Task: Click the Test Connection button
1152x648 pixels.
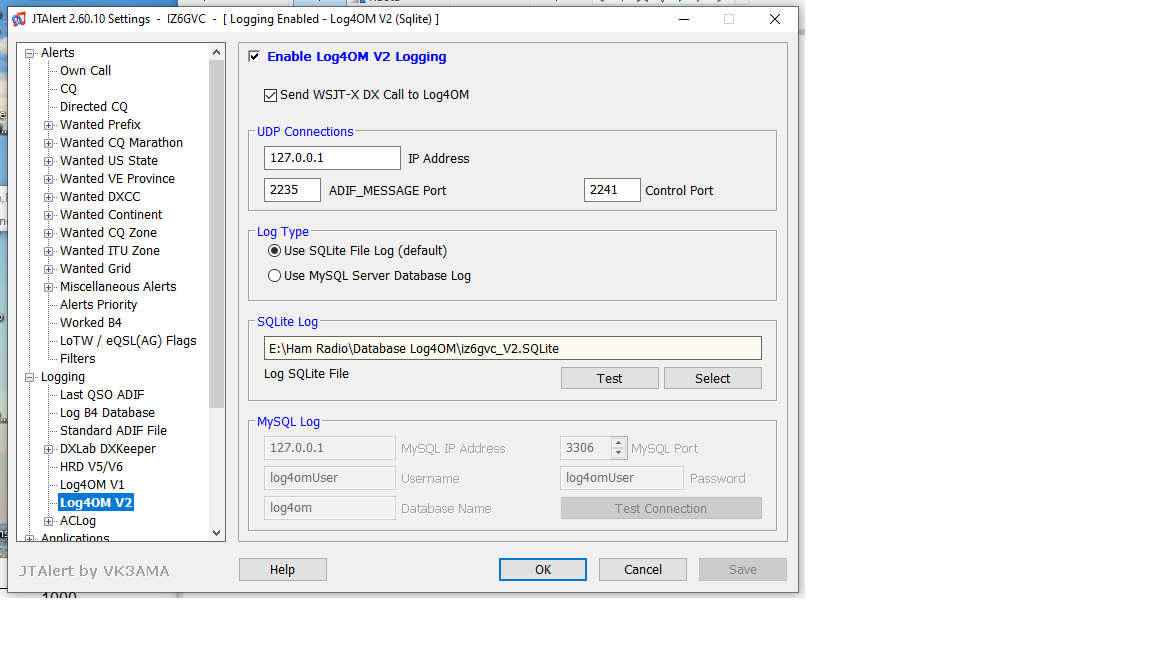Action: click(661, 508)
